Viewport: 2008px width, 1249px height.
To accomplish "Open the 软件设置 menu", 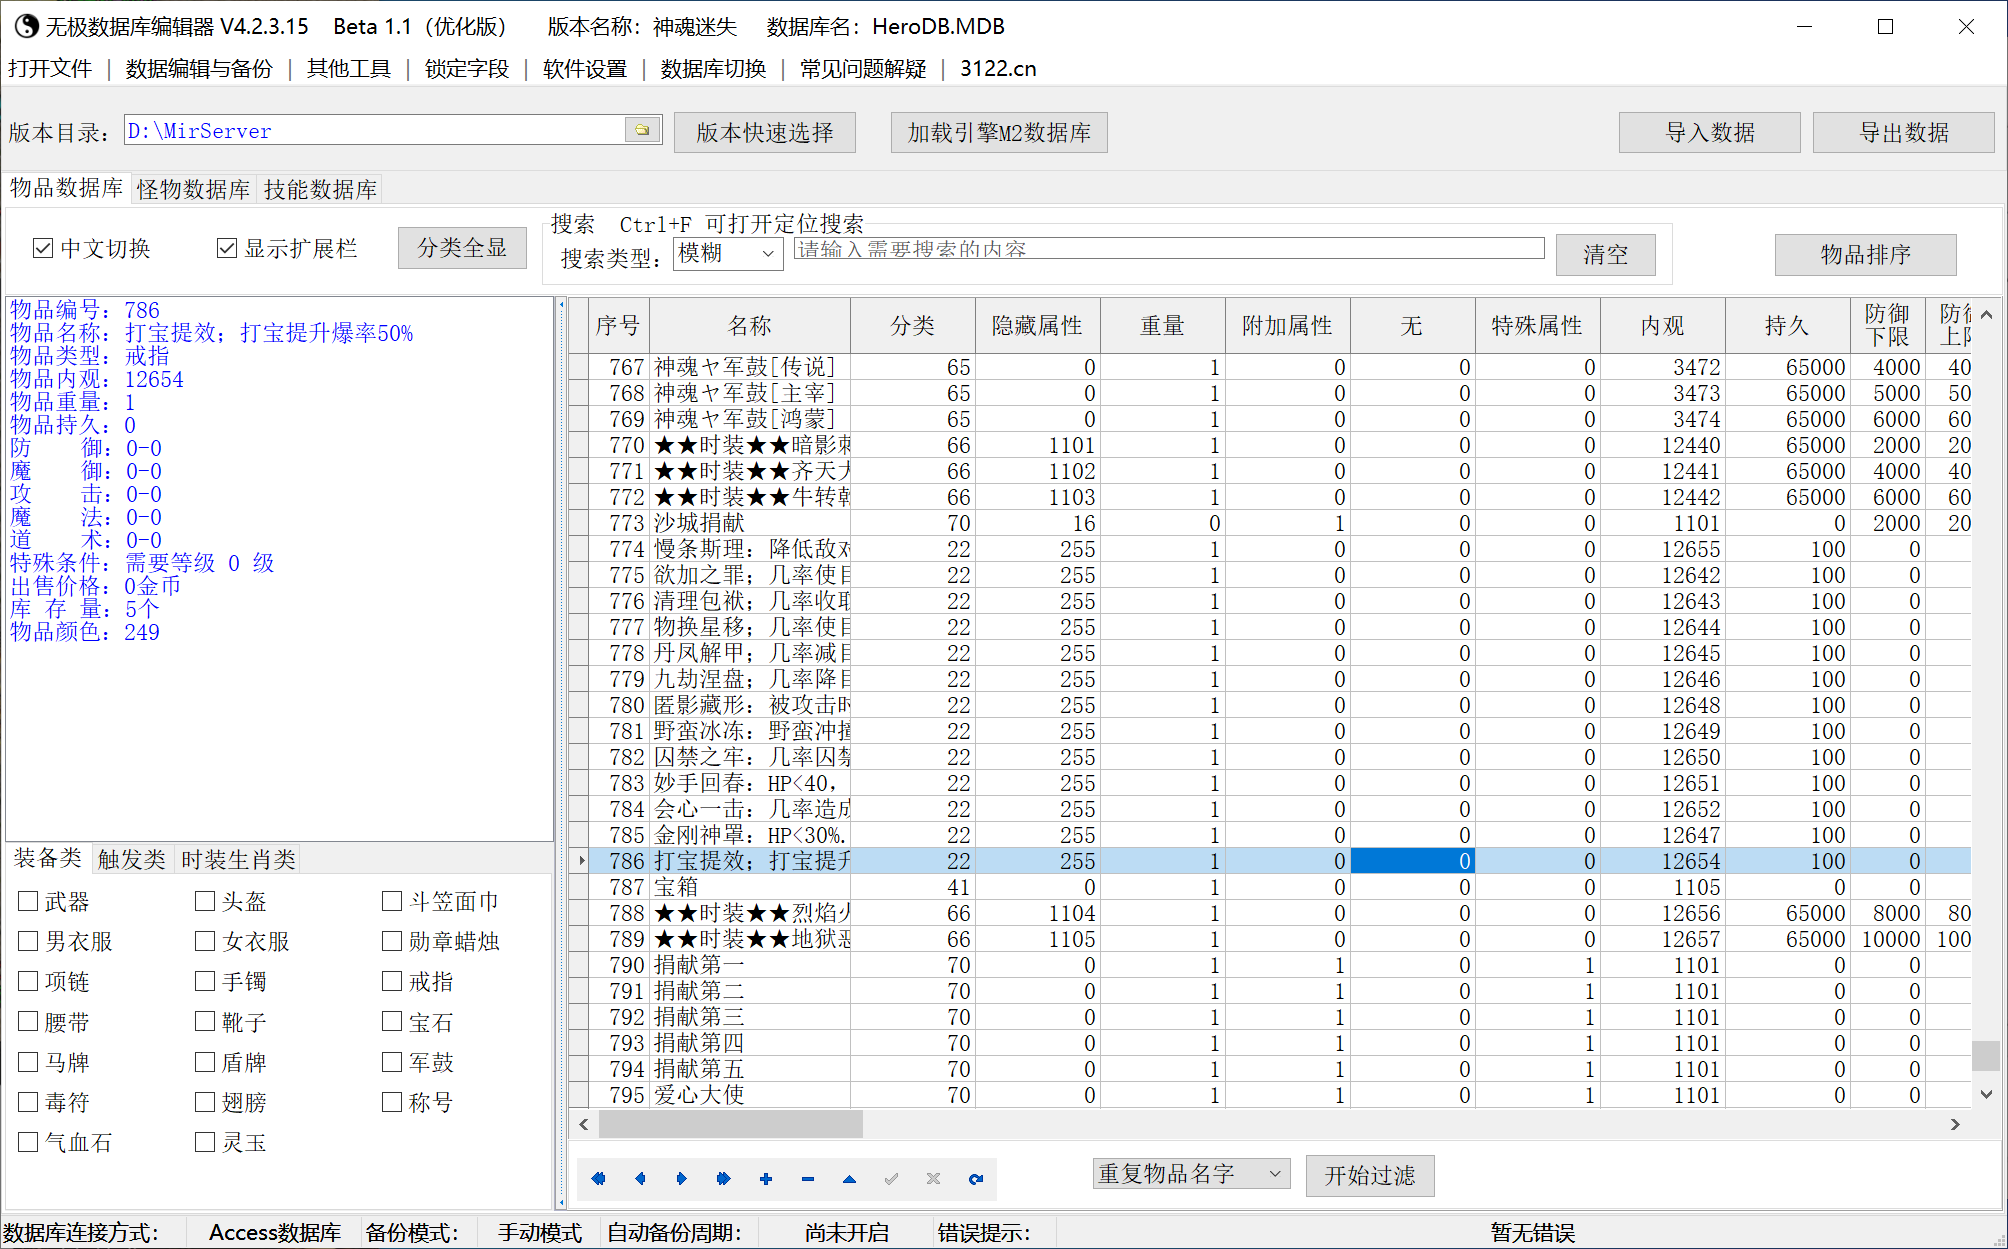I will coord(585,69).
